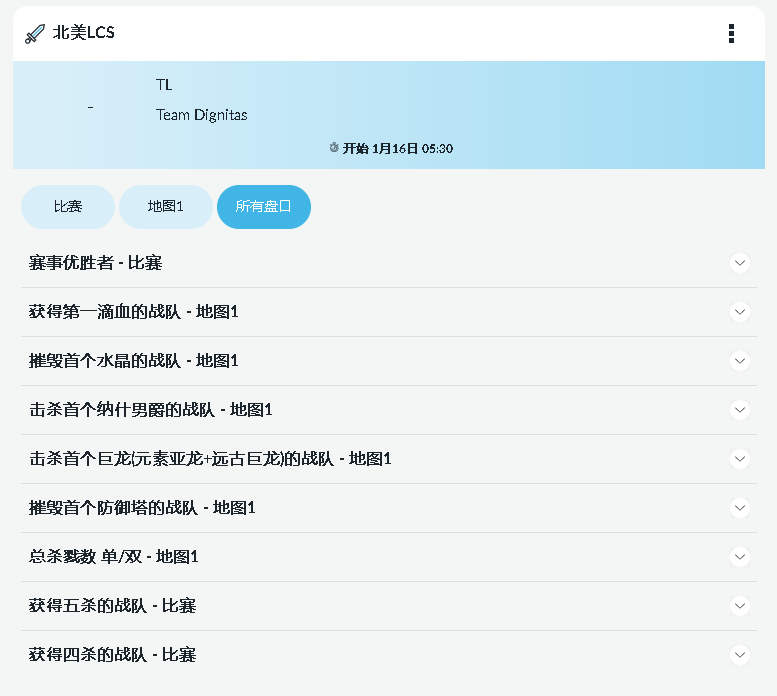Click chevron icon for 击杀首个巨龙 market

pyautogui.click(x=740, y=459)
